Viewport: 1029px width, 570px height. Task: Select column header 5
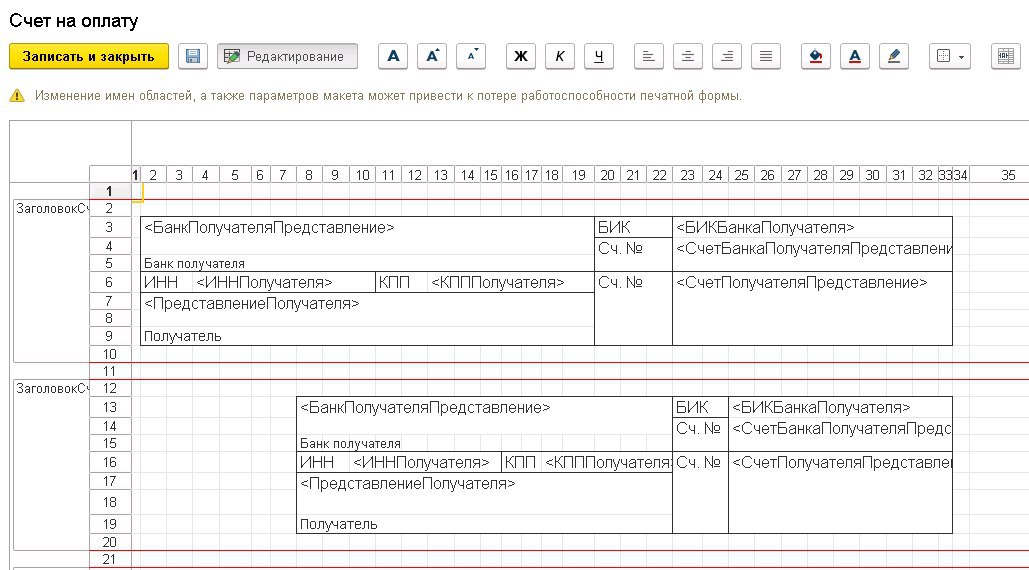pyautogui.click(x=234, y=175)
